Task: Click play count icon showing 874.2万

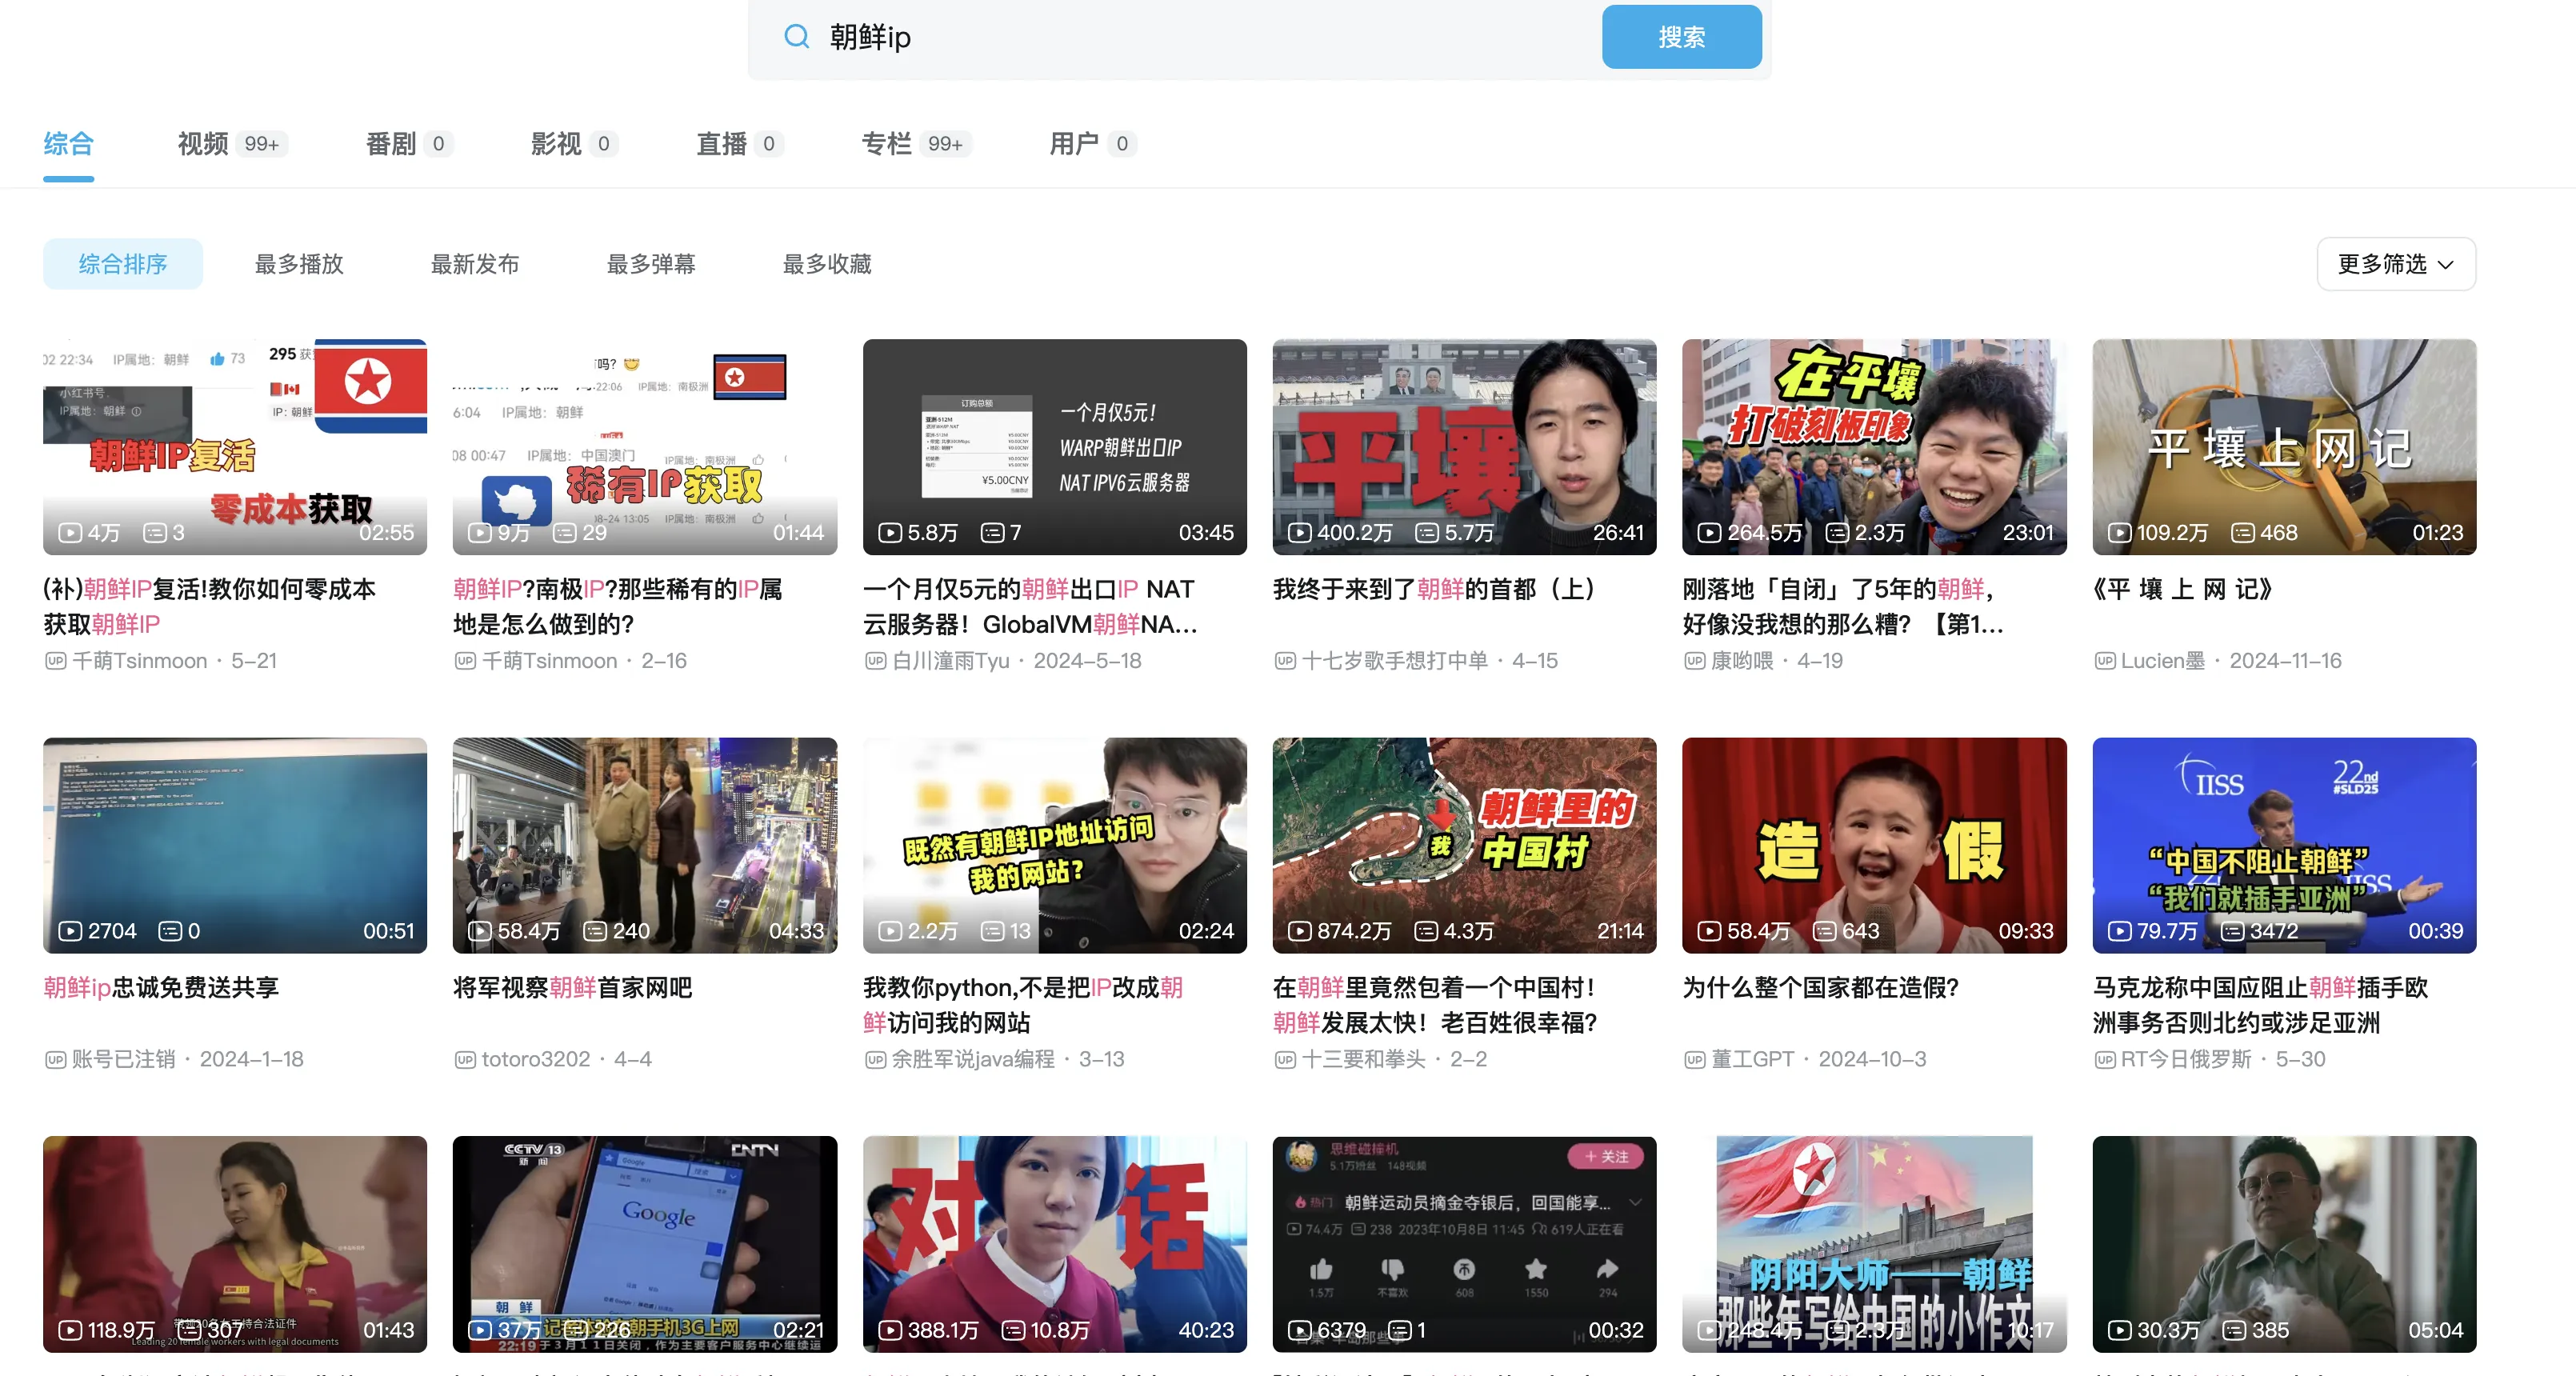Action: pos(1299,931)
